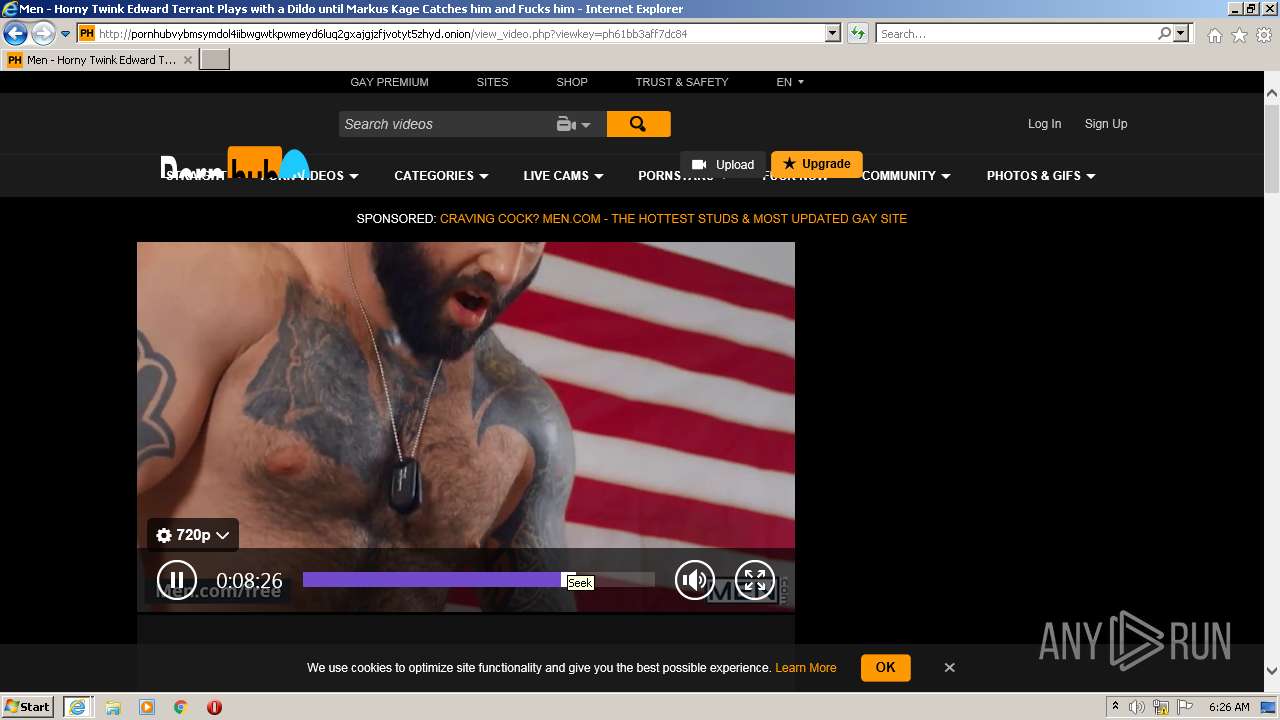Refresh the page using the reload icon
The image size is (1280, 720).
(858, 33)
